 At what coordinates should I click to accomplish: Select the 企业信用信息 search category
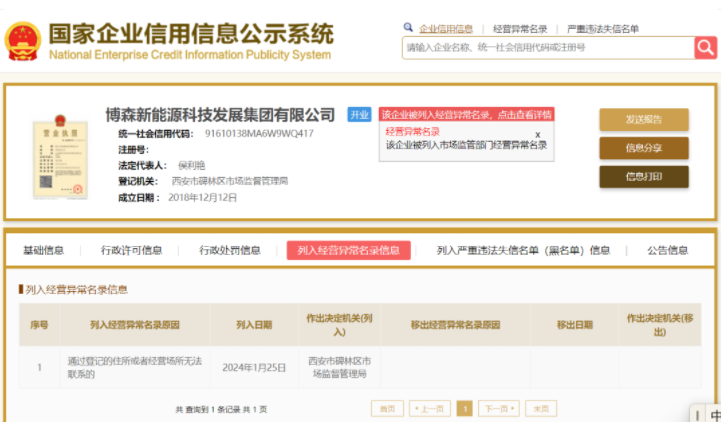point(446,29)
